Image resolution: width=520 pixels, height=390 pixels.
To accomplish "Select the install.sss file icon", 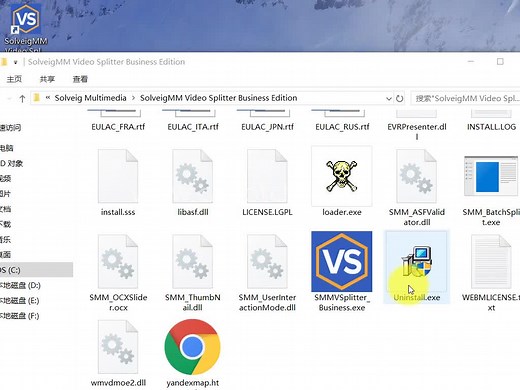I will [118, 176].
